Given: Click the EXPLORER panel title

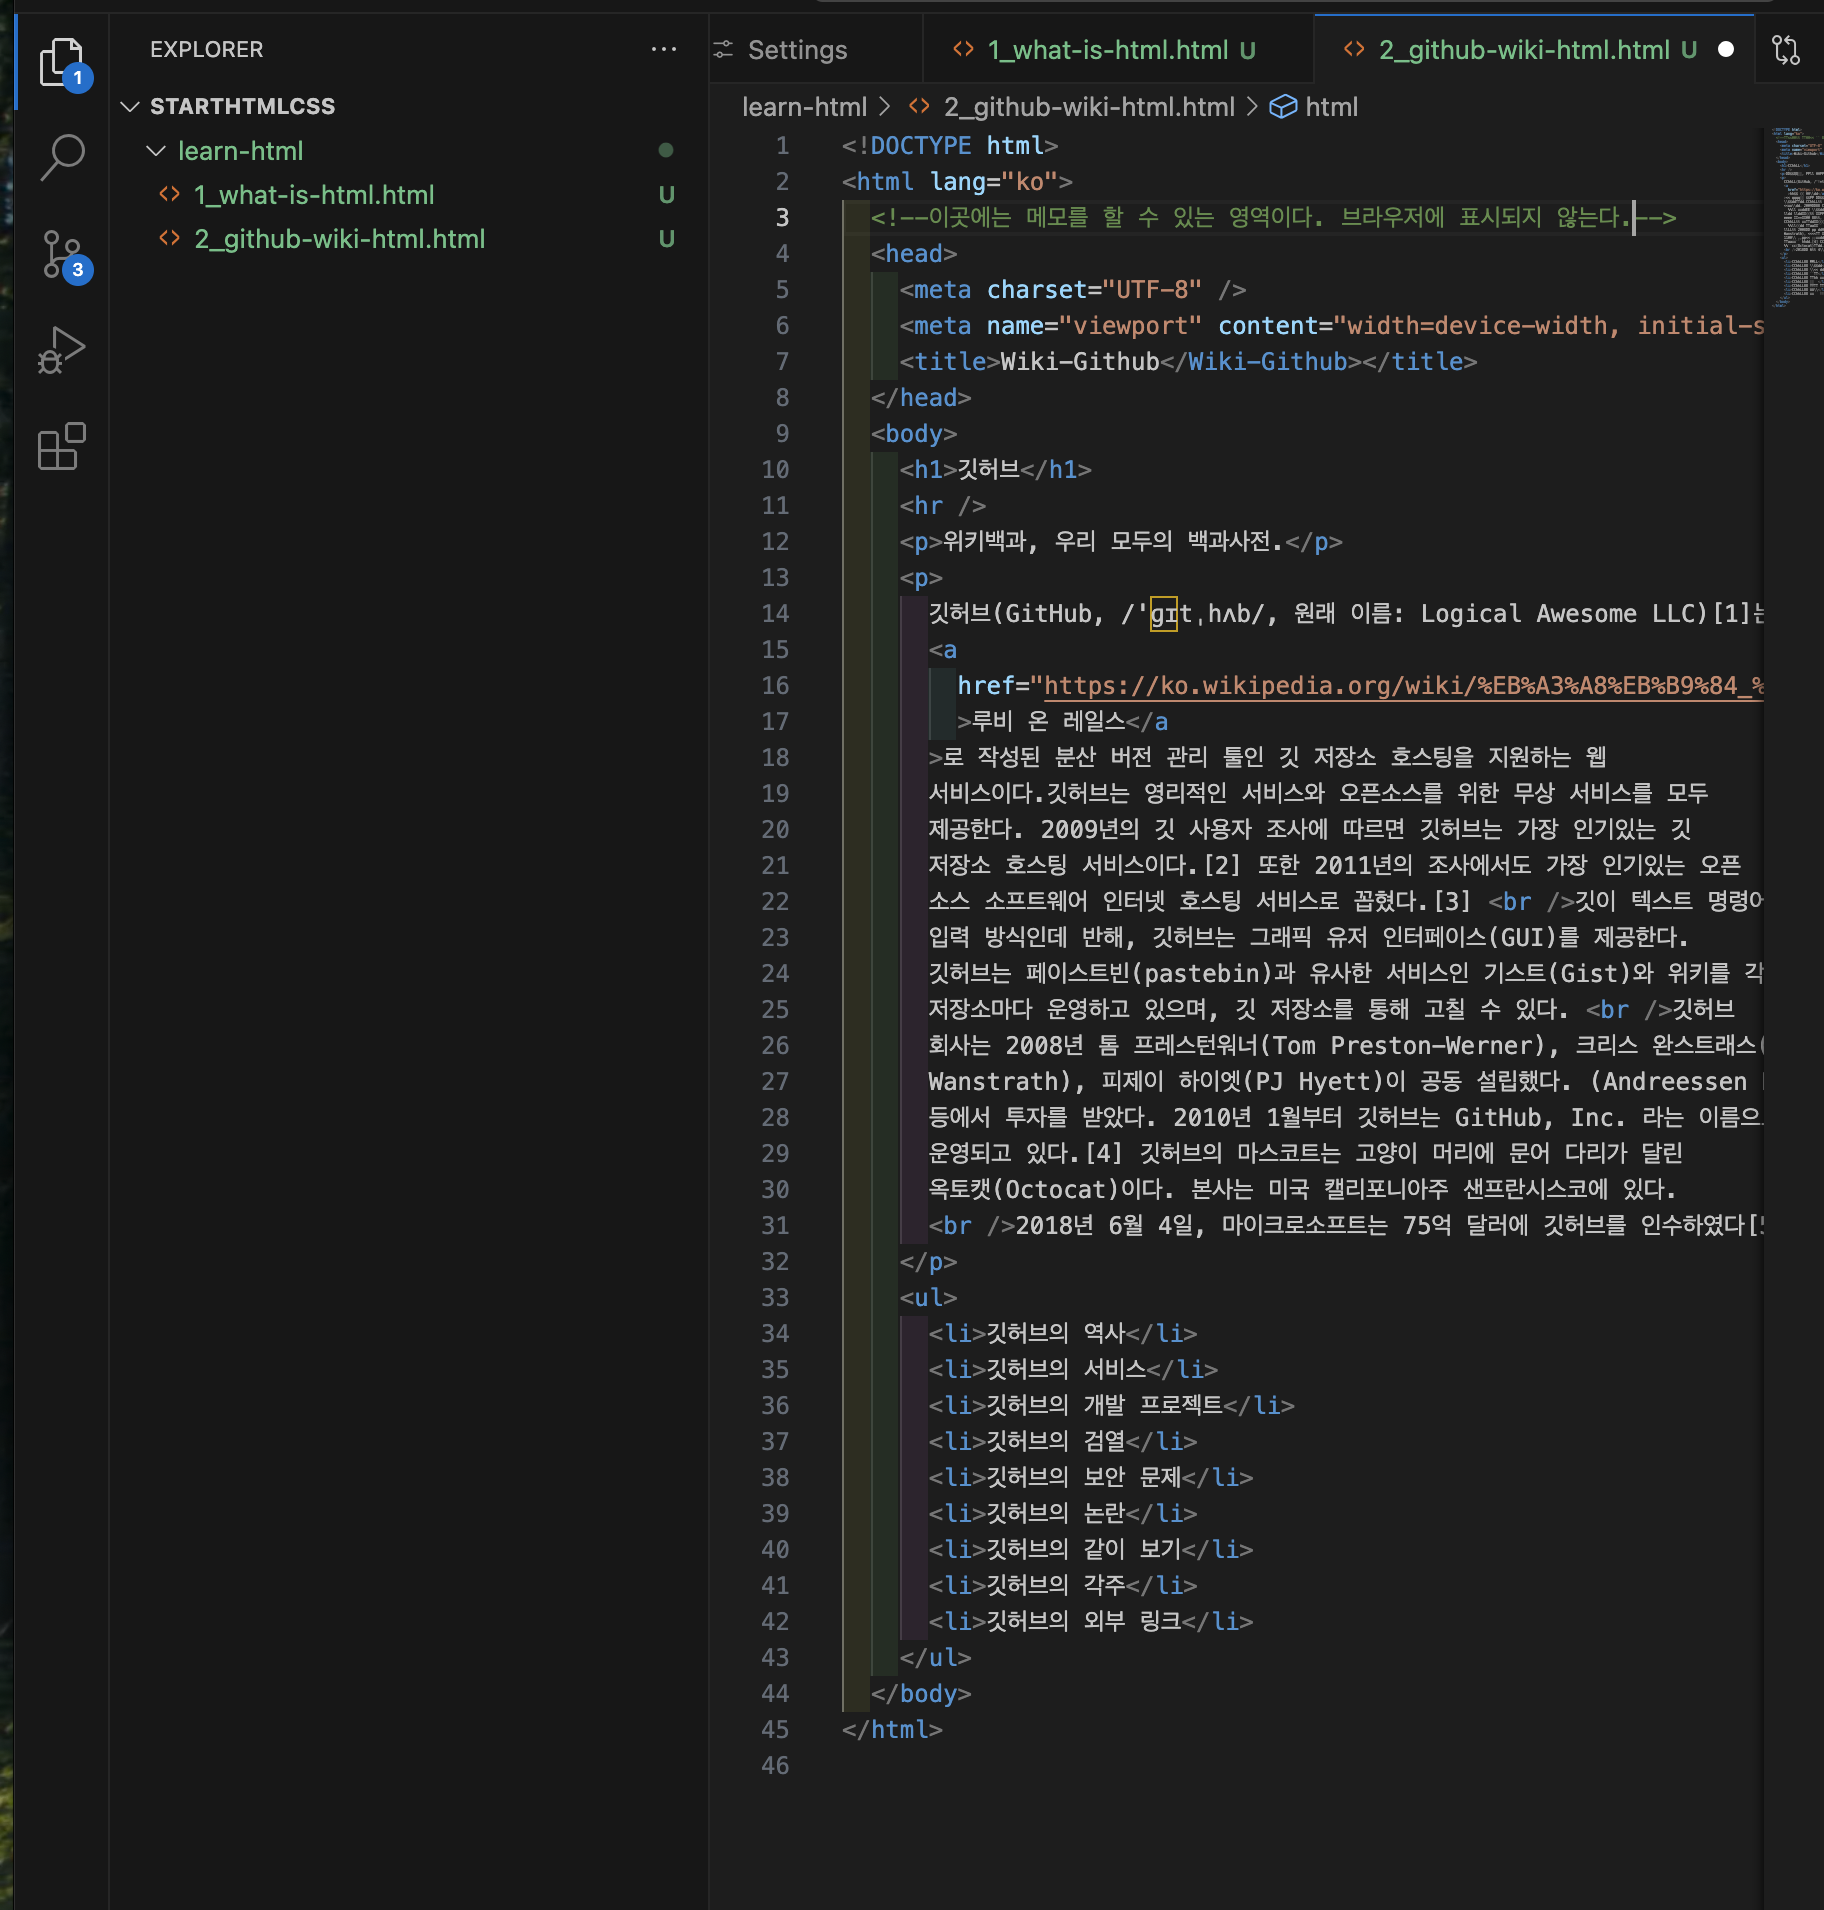Looking at the screenshot, I should [206, 49].
